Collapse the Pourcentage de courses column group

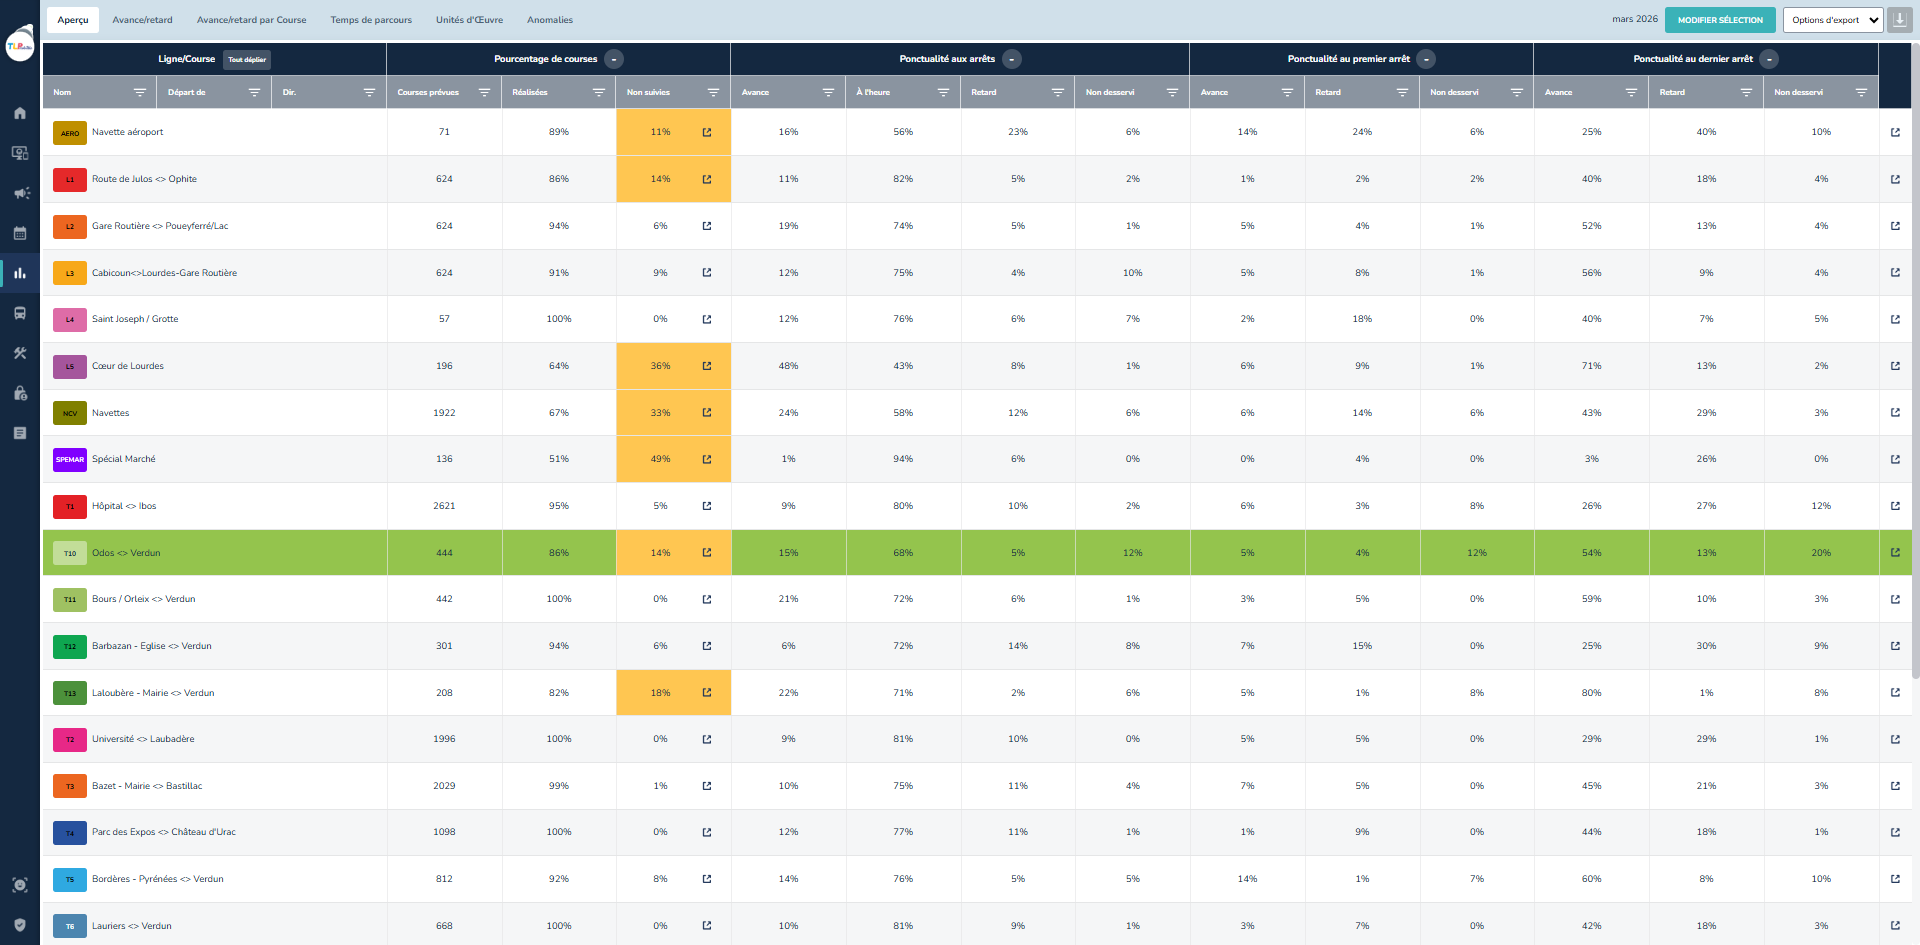[x=614, y=59]
